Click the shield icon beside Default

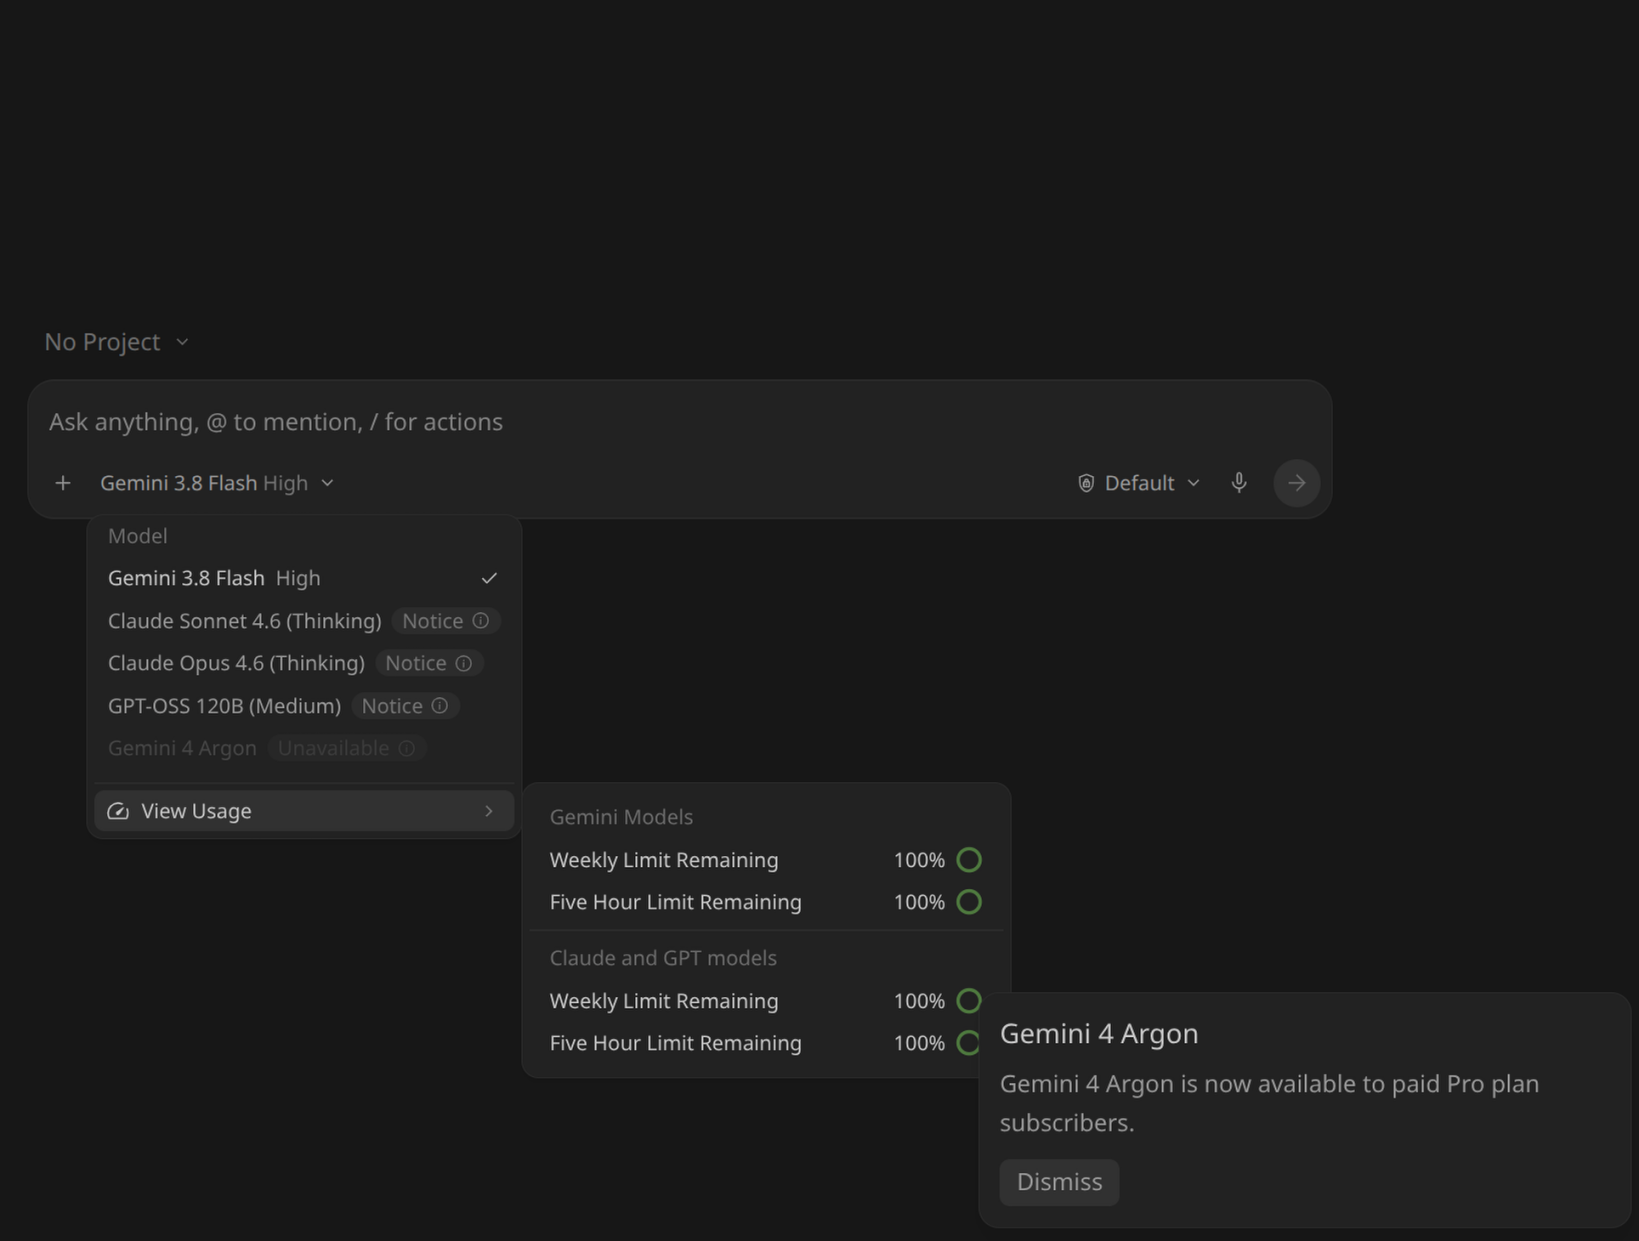[1086, 483]
